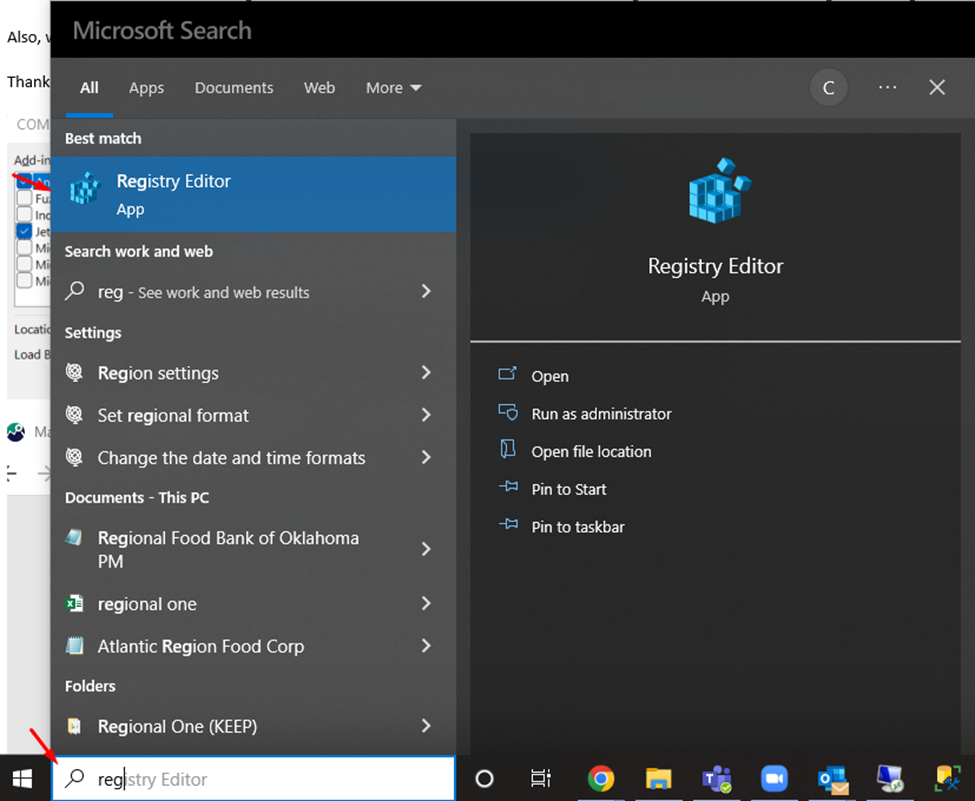The height and width of the screenshot is (801, 975).
Task: Open Outlook from the taskbar
Action: point(833,780)
